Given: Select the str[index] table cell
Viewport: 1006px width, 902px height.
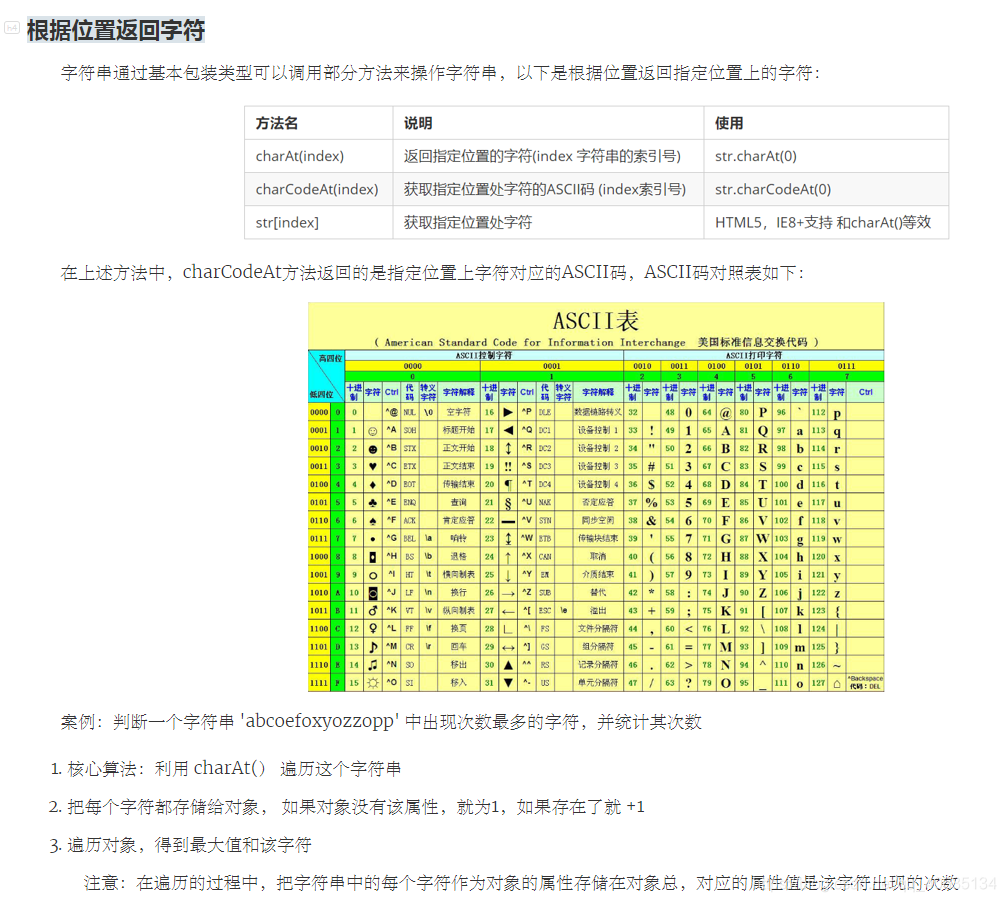Looking at the screenshot, I should tap(319, 223).
